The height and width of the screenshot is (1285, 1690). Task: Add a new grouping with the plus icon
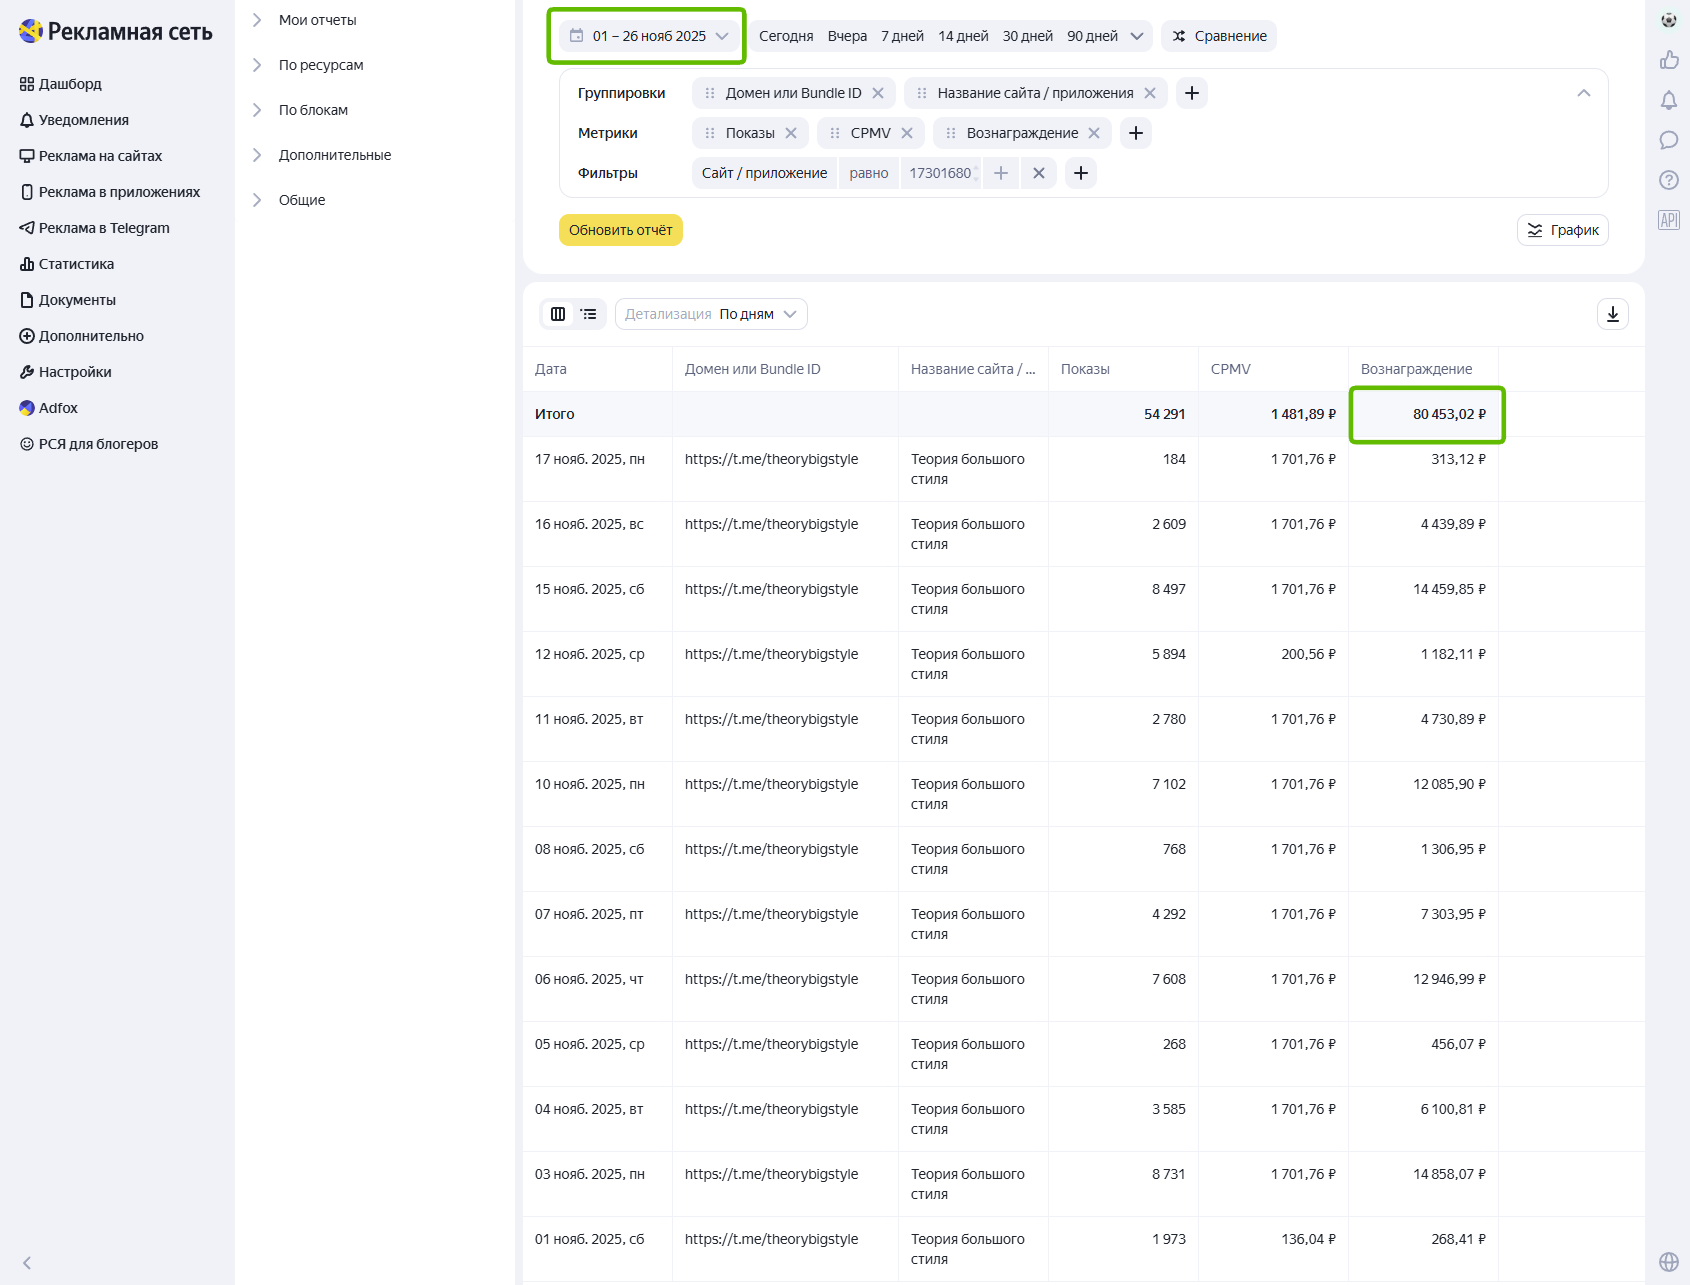1191,93
